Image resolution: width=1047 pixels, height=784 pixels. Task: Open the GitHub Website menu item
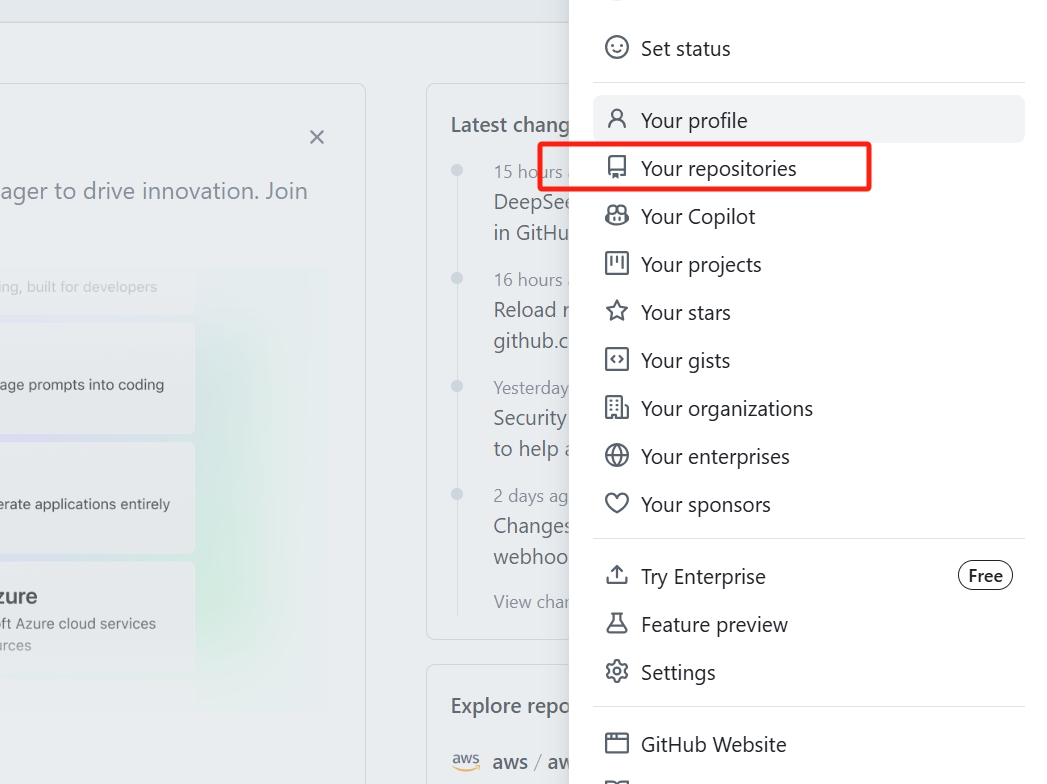713,744
